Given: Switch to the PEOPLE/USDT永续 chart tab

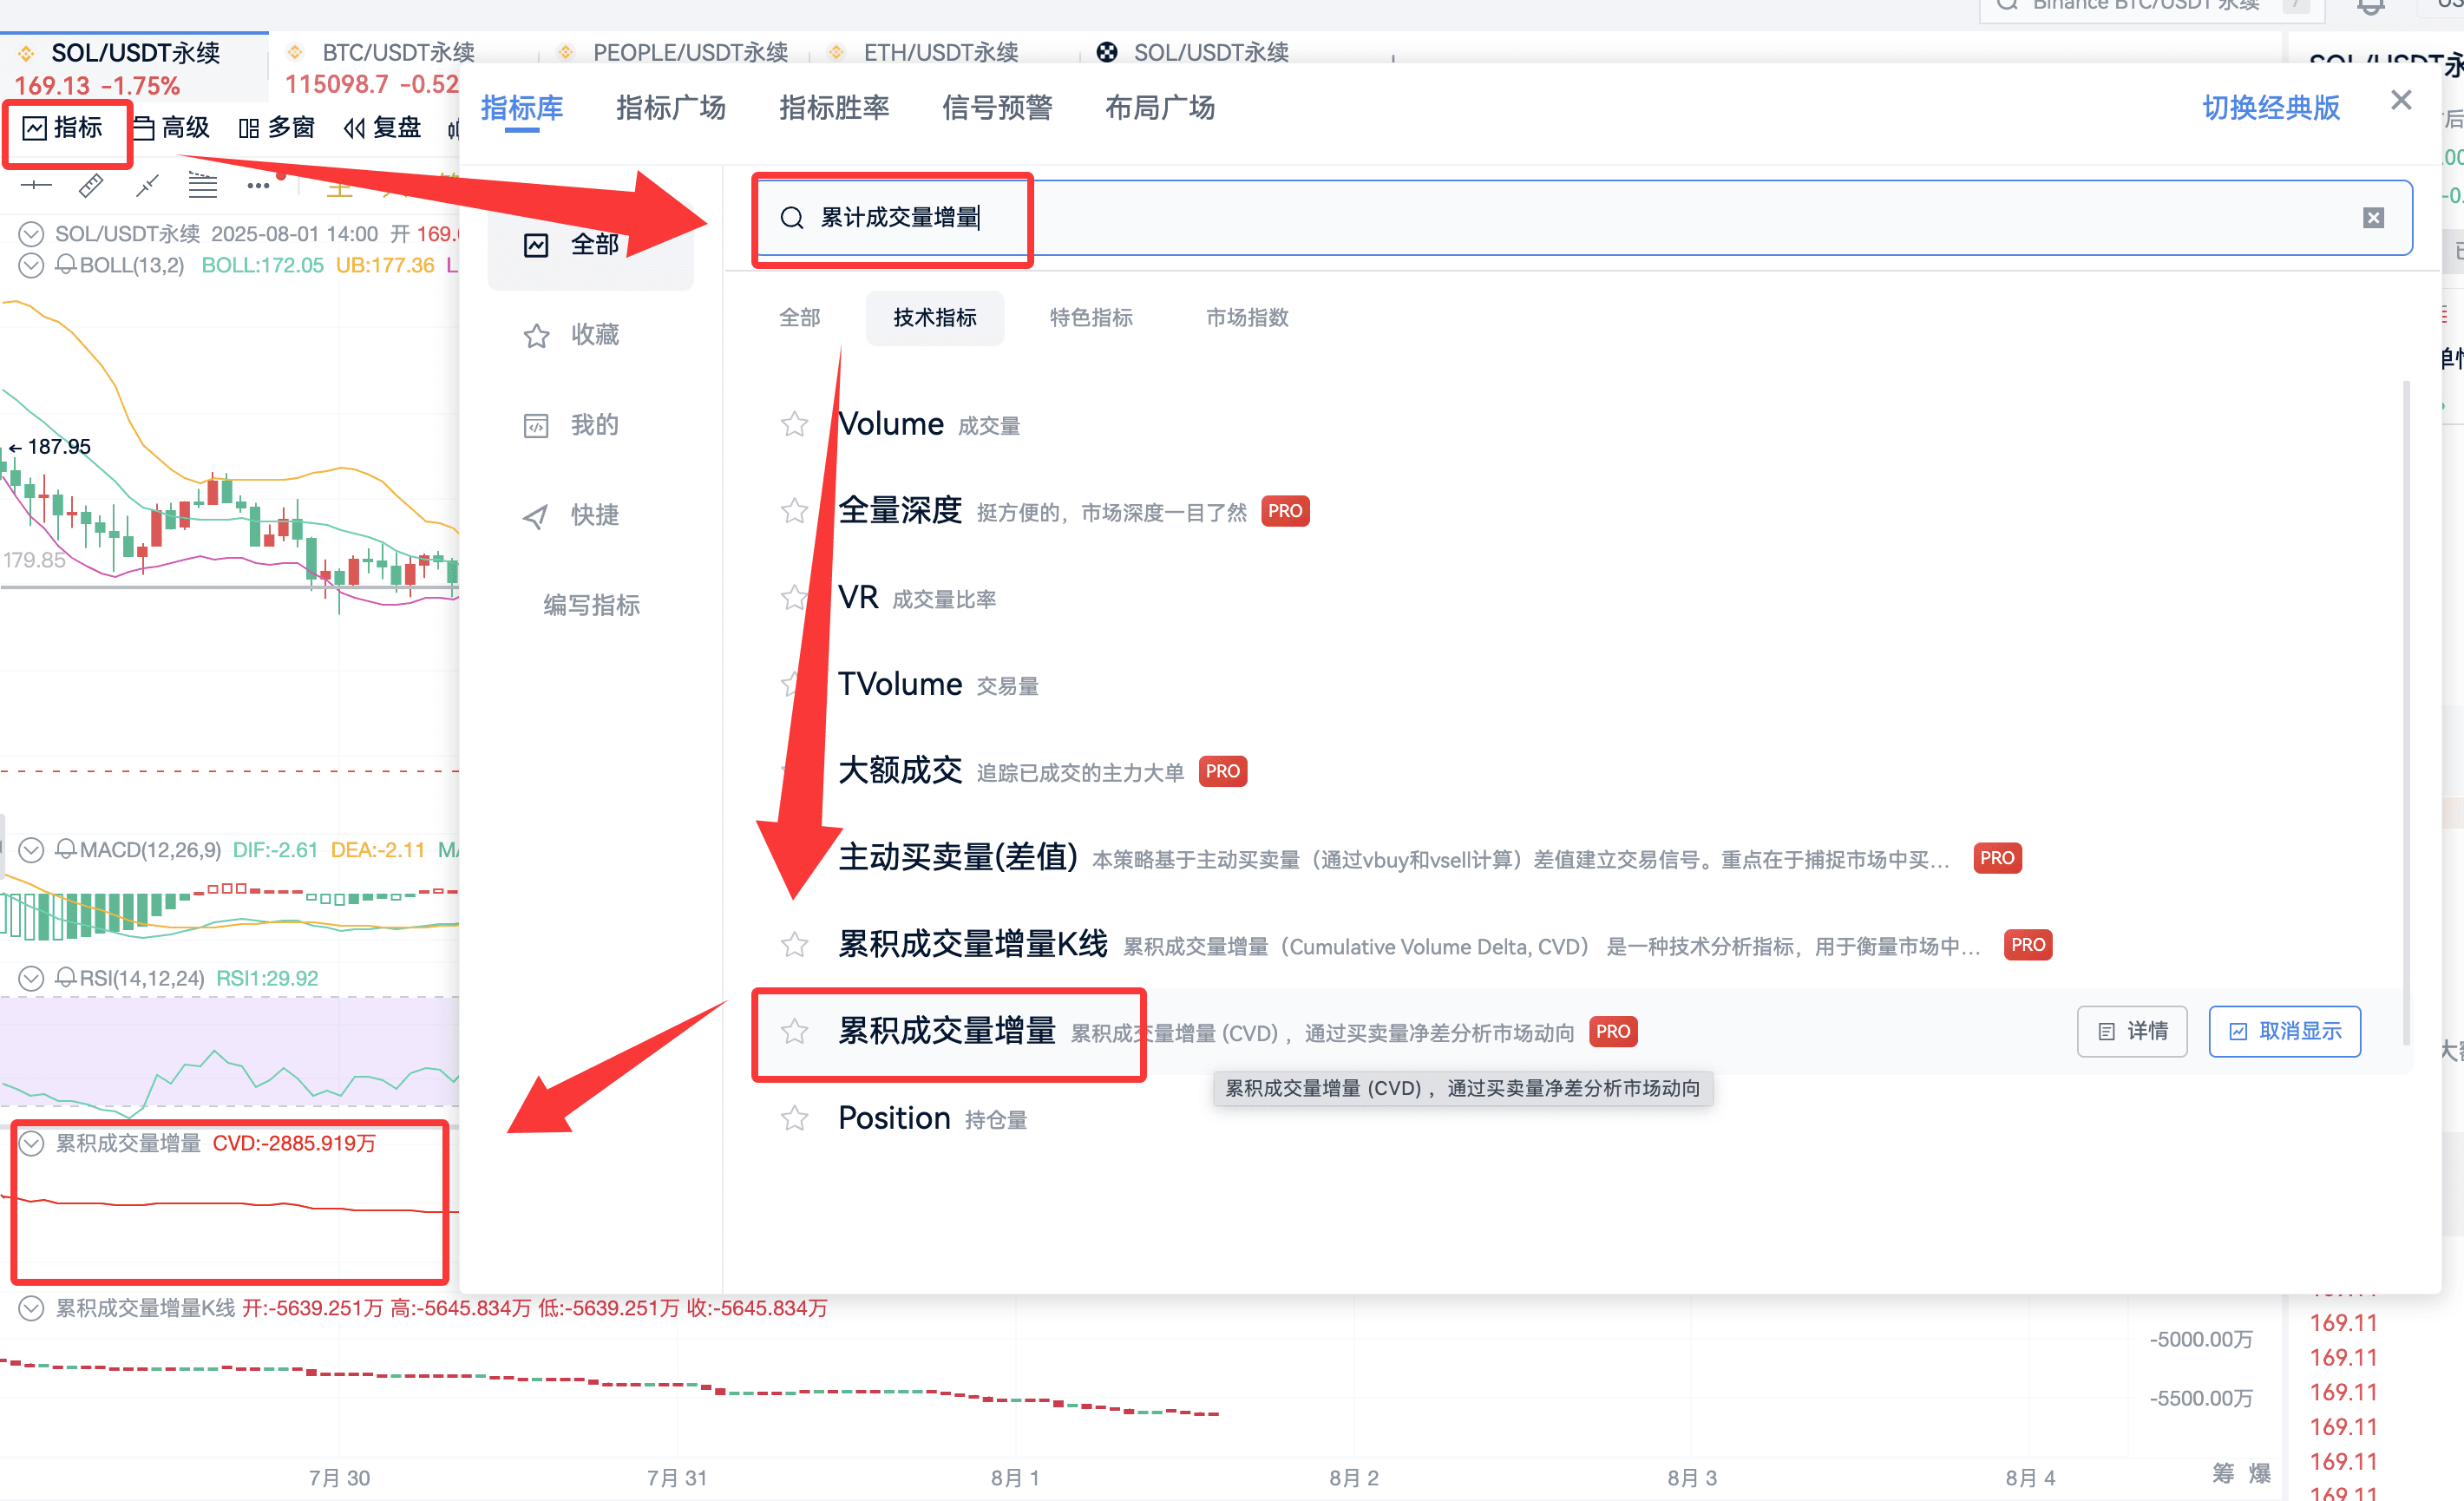Looking at the screenshot, I should pos(689,52).
